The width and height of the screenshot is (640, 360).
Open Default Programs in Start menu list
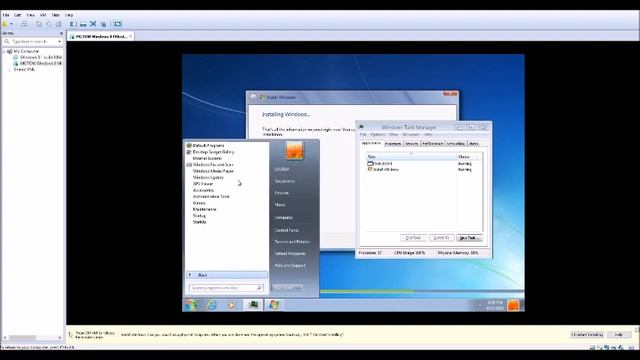point(208,145)
